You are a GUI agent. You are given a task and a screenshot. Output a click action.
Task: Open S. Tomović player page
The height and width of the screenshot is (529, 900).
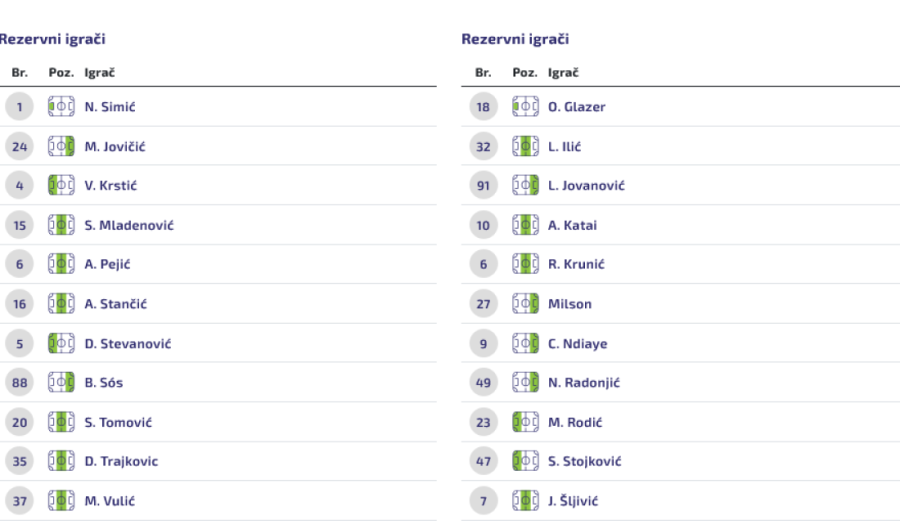119,422
